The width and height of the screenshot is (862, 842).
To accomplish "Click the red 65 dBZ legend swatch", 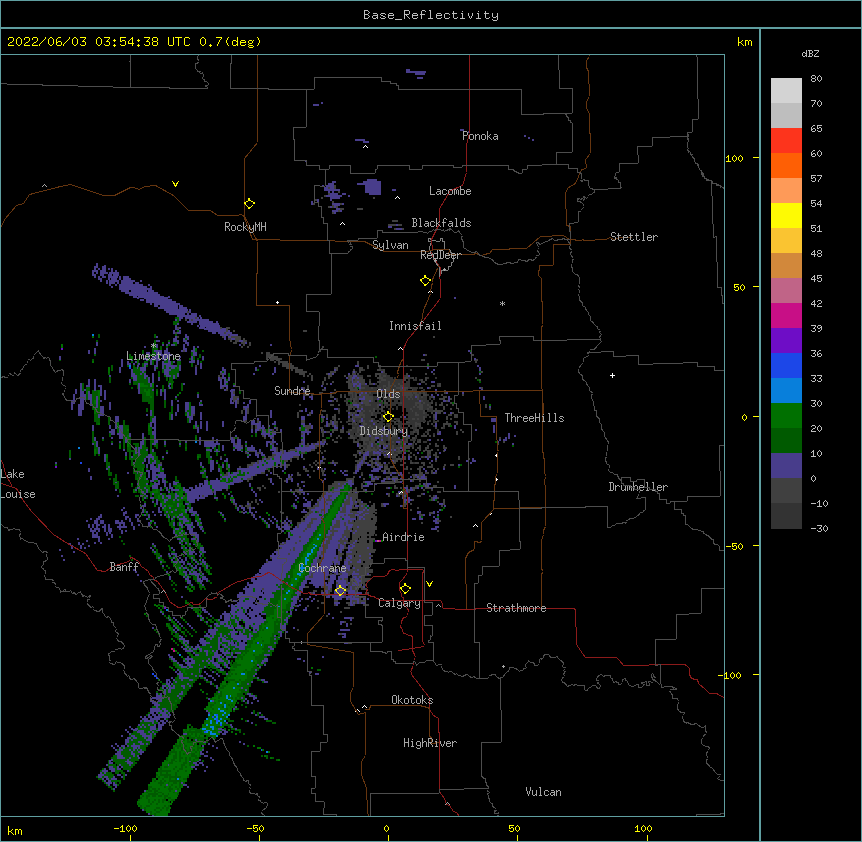I will tap(786, 141).
